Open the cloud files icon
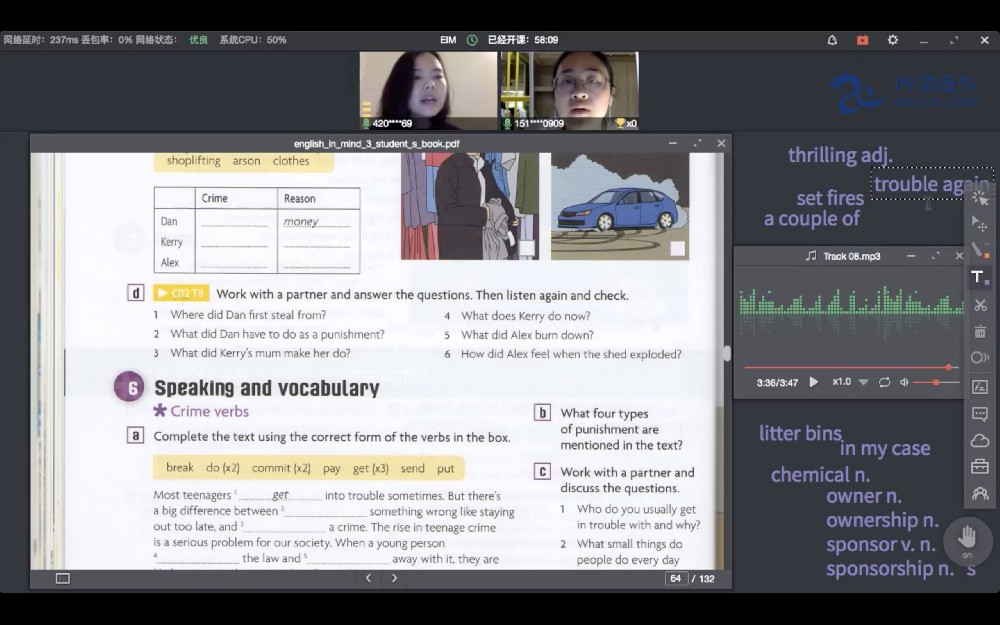This screenshot has height=625, width=1000. [979, 440]
